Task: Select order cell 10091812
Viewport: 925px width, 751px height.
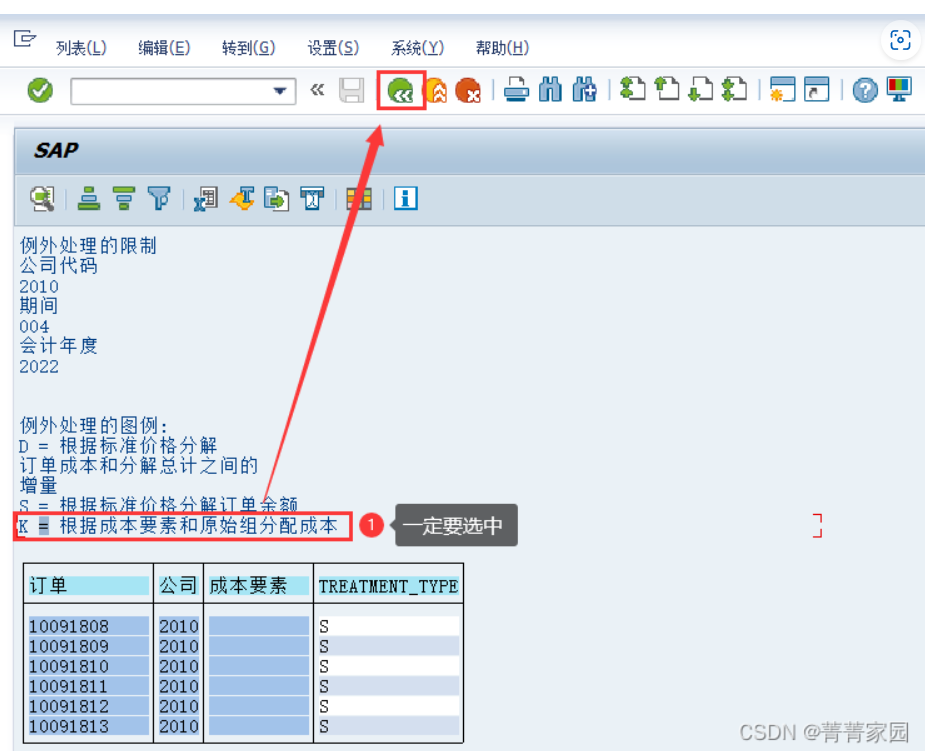Action: [89, 706]
